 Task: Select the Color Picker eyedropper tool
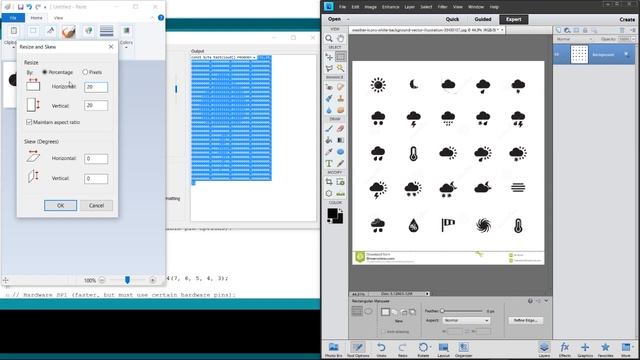(329, 152)
